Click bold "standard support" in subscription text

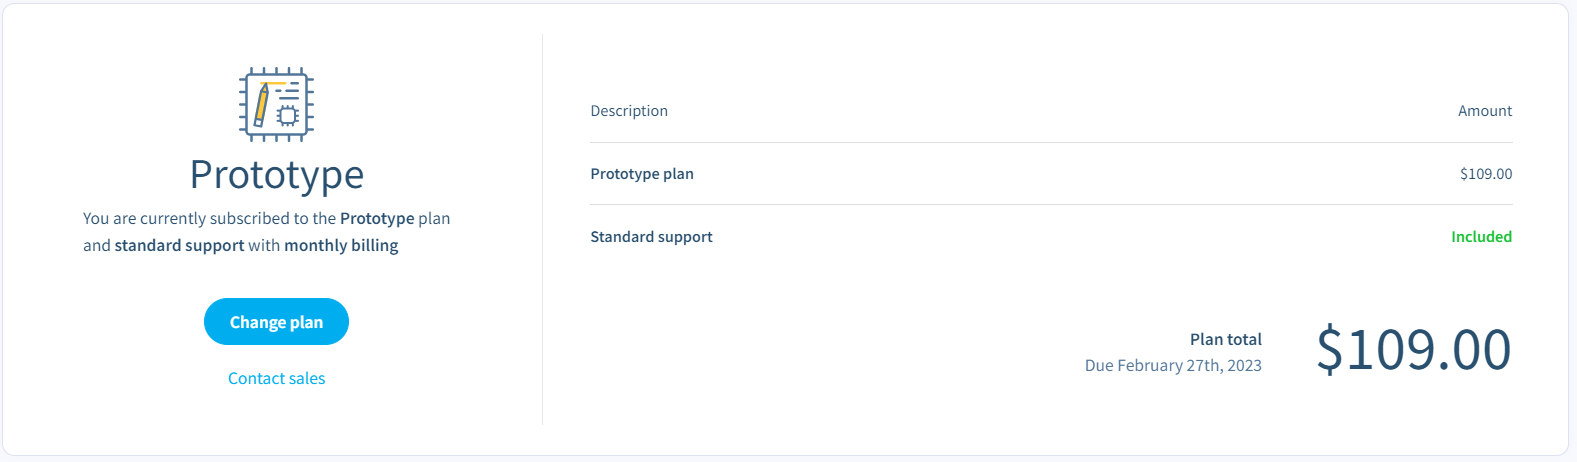[179, 246]
